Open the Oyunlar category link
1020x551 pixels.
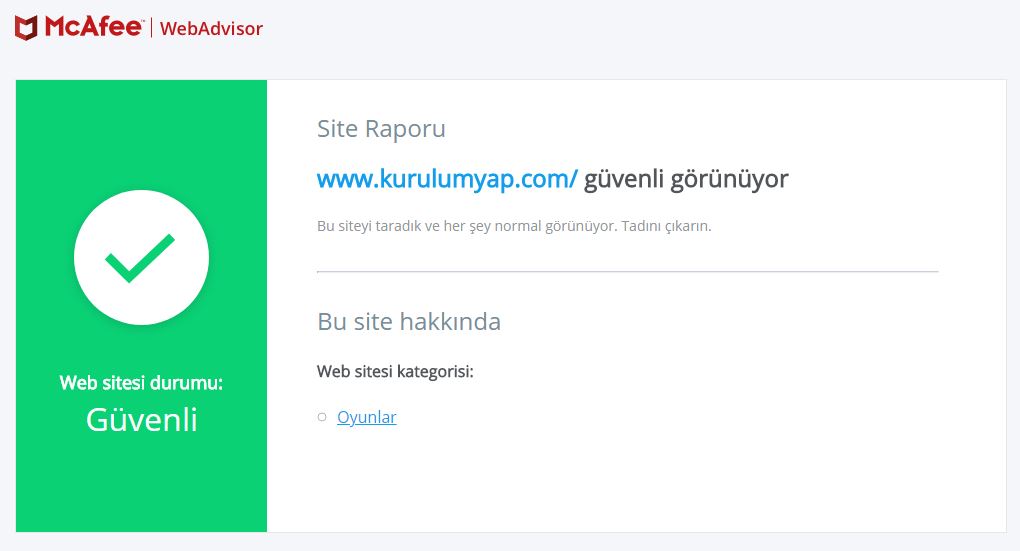pyautogui.click(x=366, y=417)
